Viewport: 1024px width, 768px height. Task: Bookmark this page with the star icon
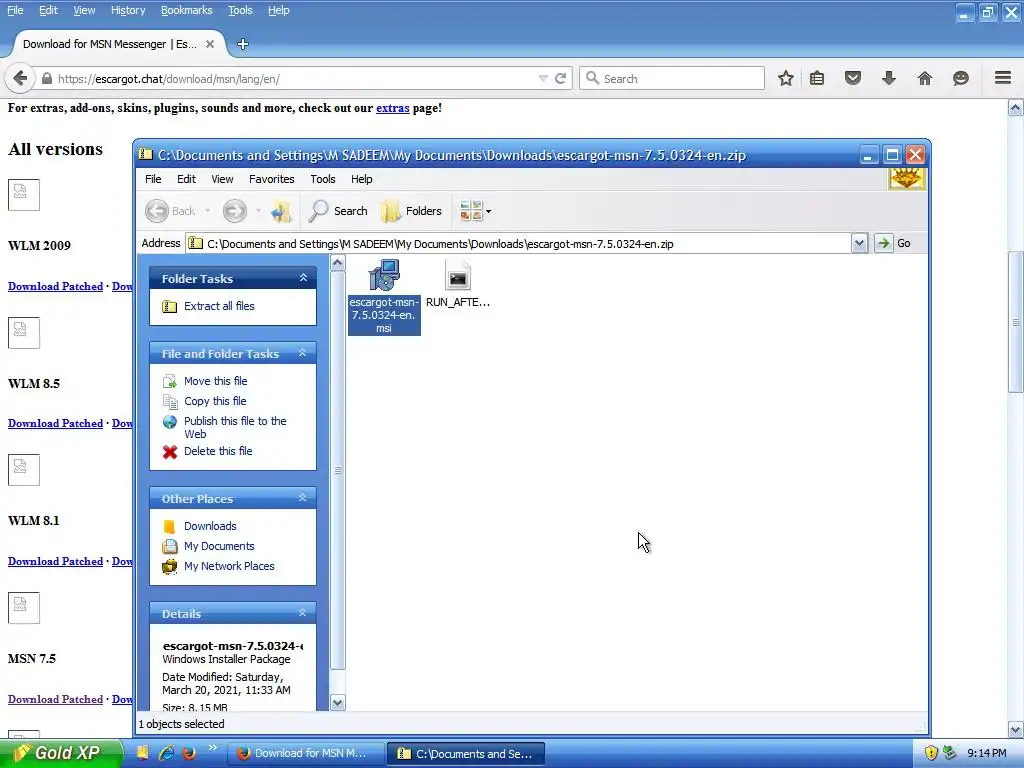point(786,78)
